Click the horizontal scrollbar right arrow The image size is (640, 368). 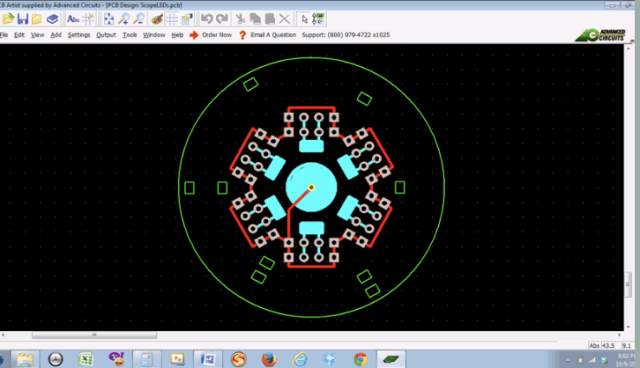(x=619, y=335)
